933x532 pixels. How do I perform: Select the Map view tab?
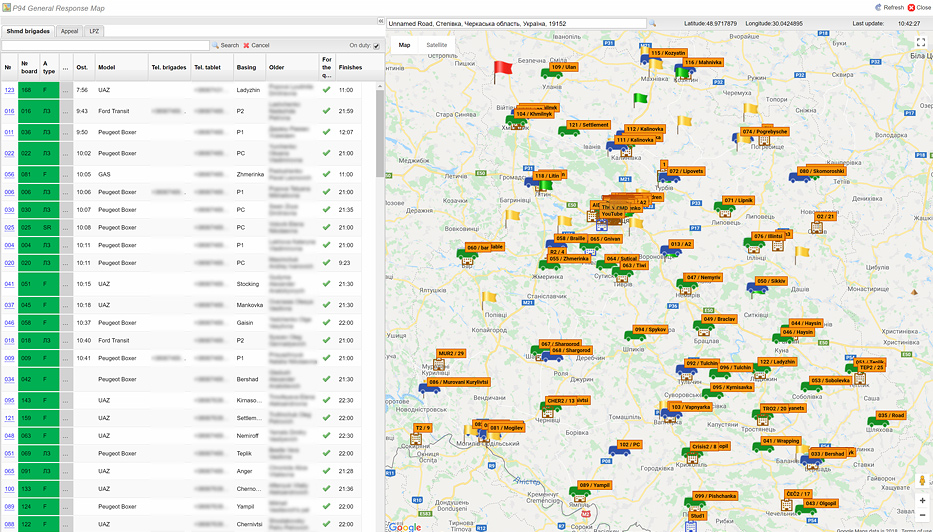click(x=405, y=45)
